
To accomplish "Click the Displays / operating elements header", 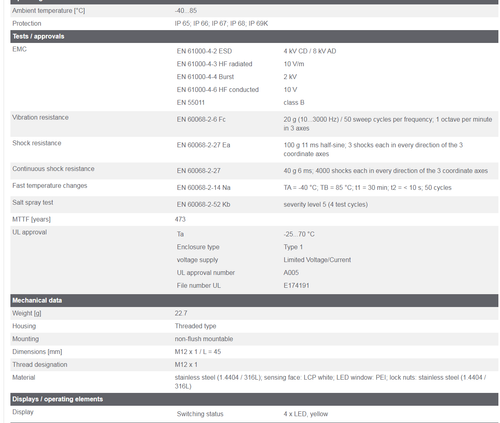I will pyautogui.click(x=254, y=399).
